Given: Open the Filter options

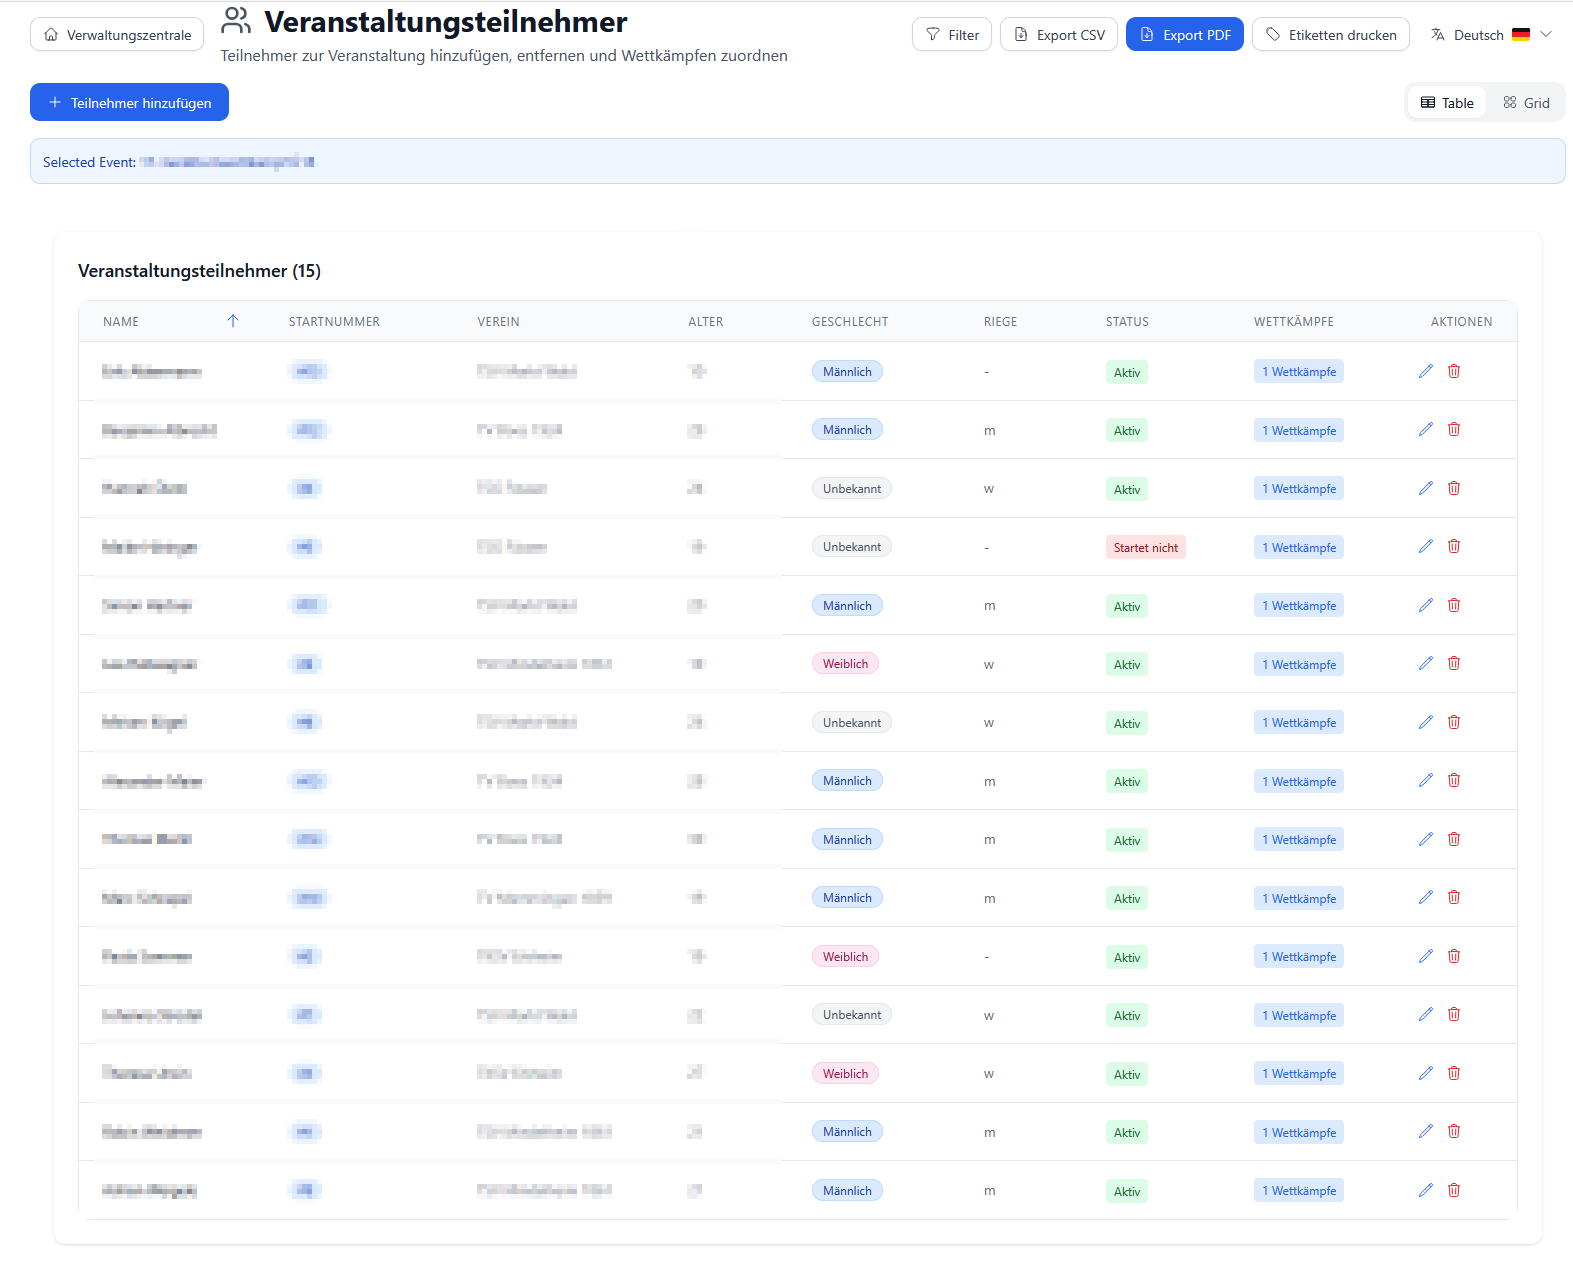Looking at the screenshot, I should 952,35.
